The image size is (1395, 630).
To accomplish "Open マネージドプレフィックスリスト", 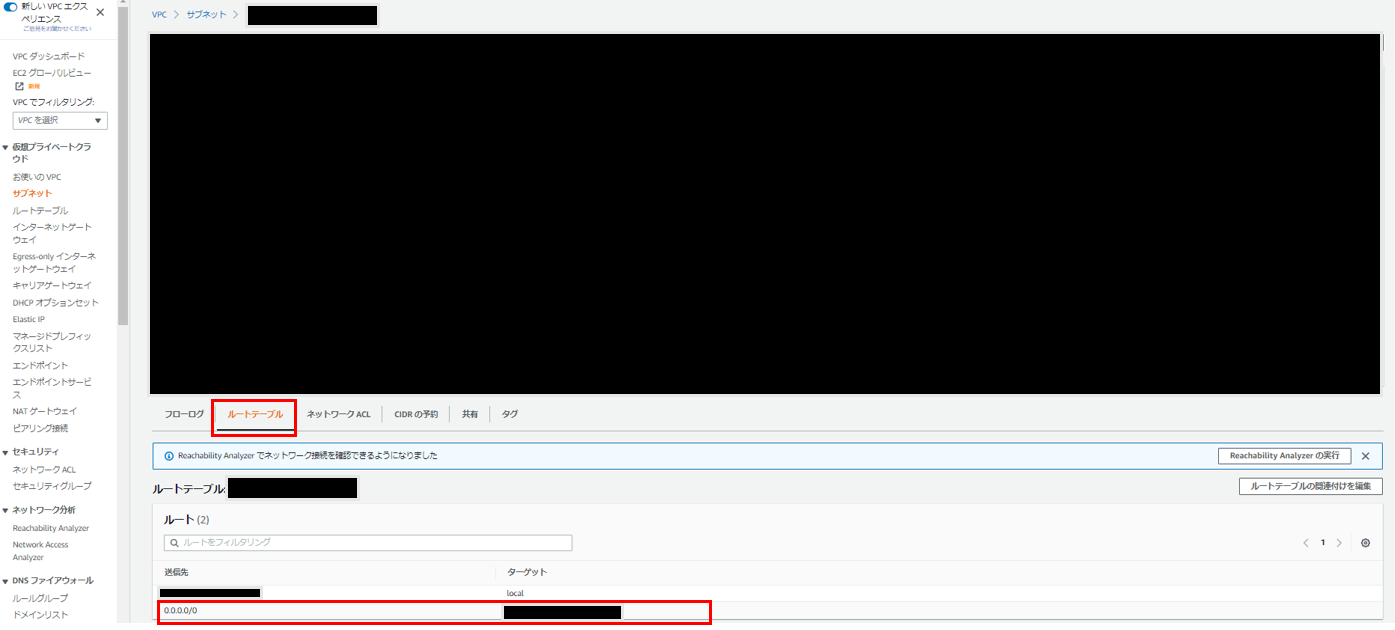I will coord(52,341).
